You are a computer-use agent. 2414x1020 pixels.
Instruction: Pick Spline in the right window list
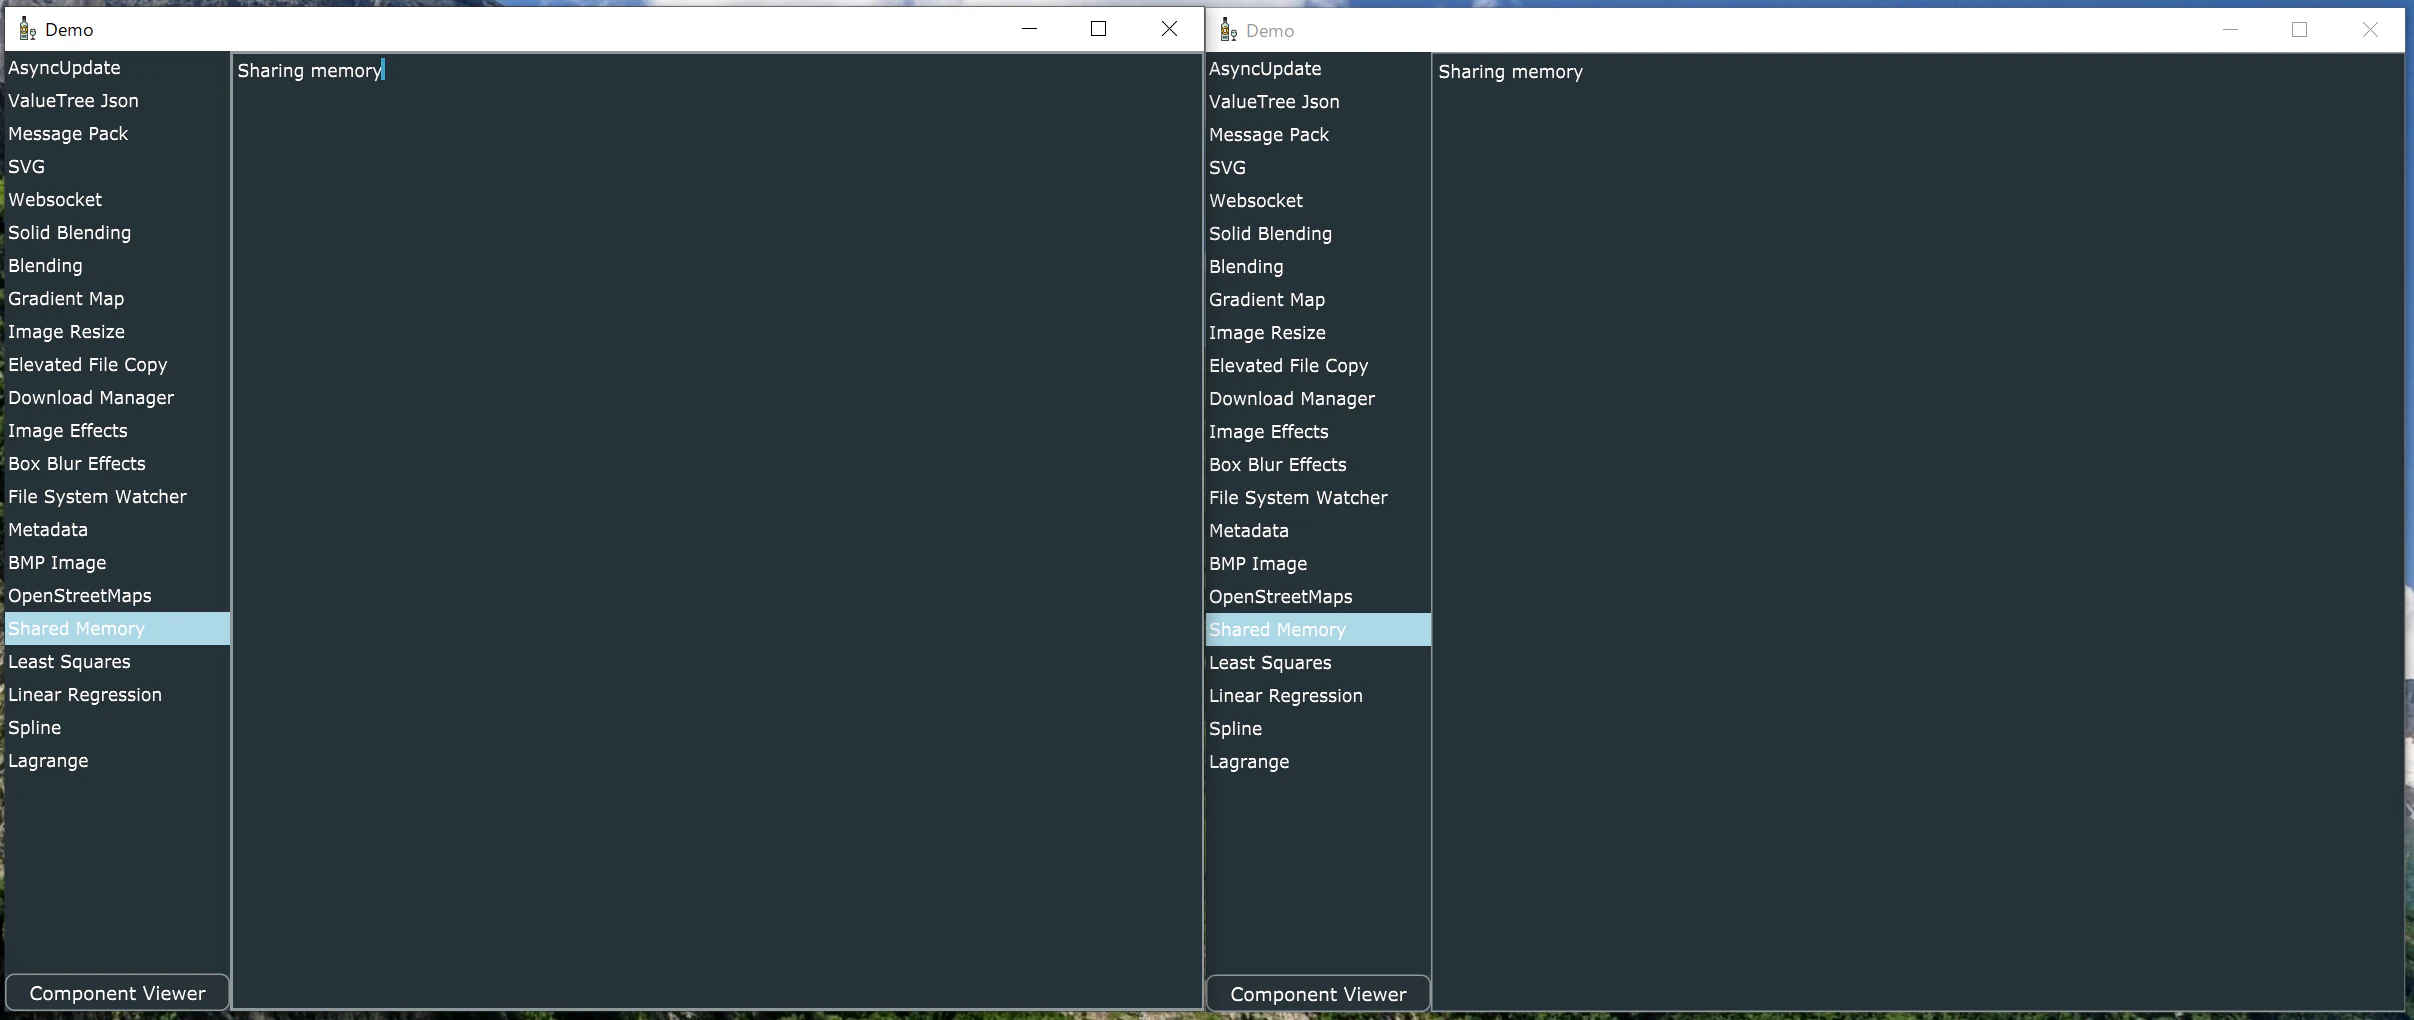1319,729
